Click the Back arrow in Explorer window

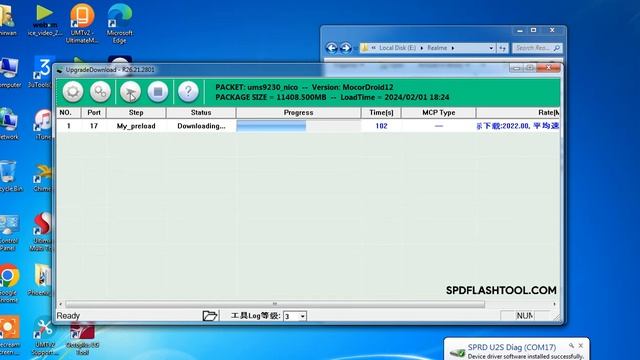point(332,48)
